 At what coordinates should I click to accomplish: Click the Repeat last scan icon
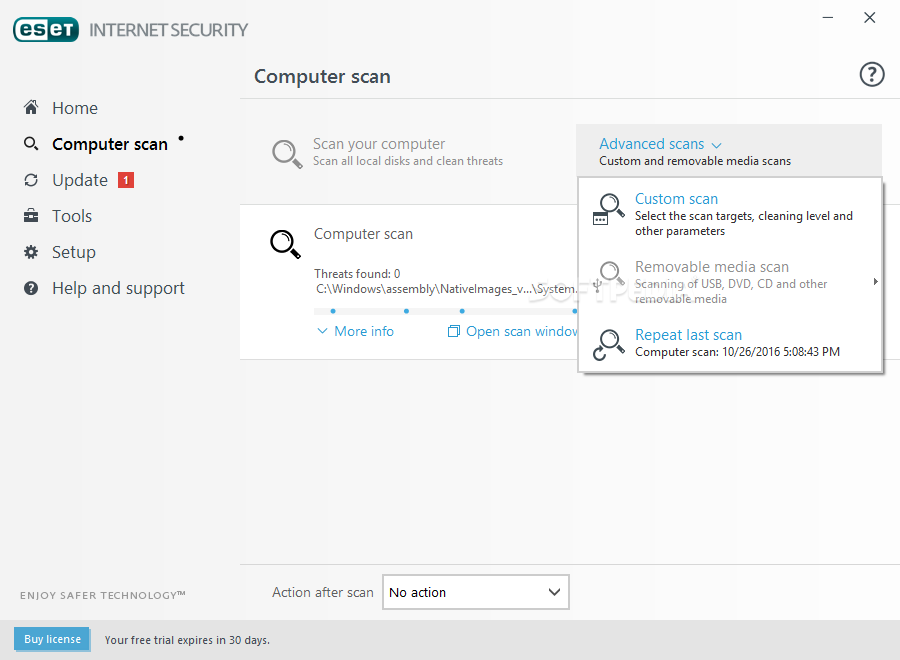pos(608,344)
